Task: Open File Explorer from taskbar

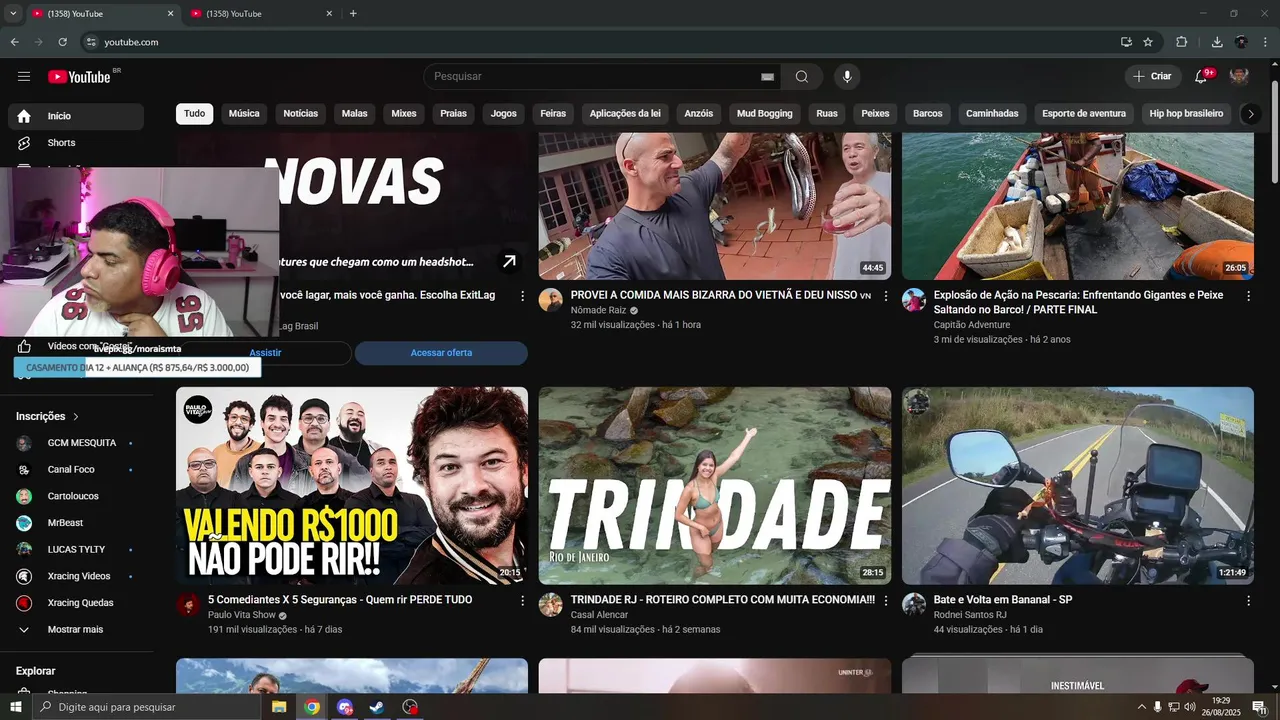Action: pyautogui.click(x=279, y=707)
